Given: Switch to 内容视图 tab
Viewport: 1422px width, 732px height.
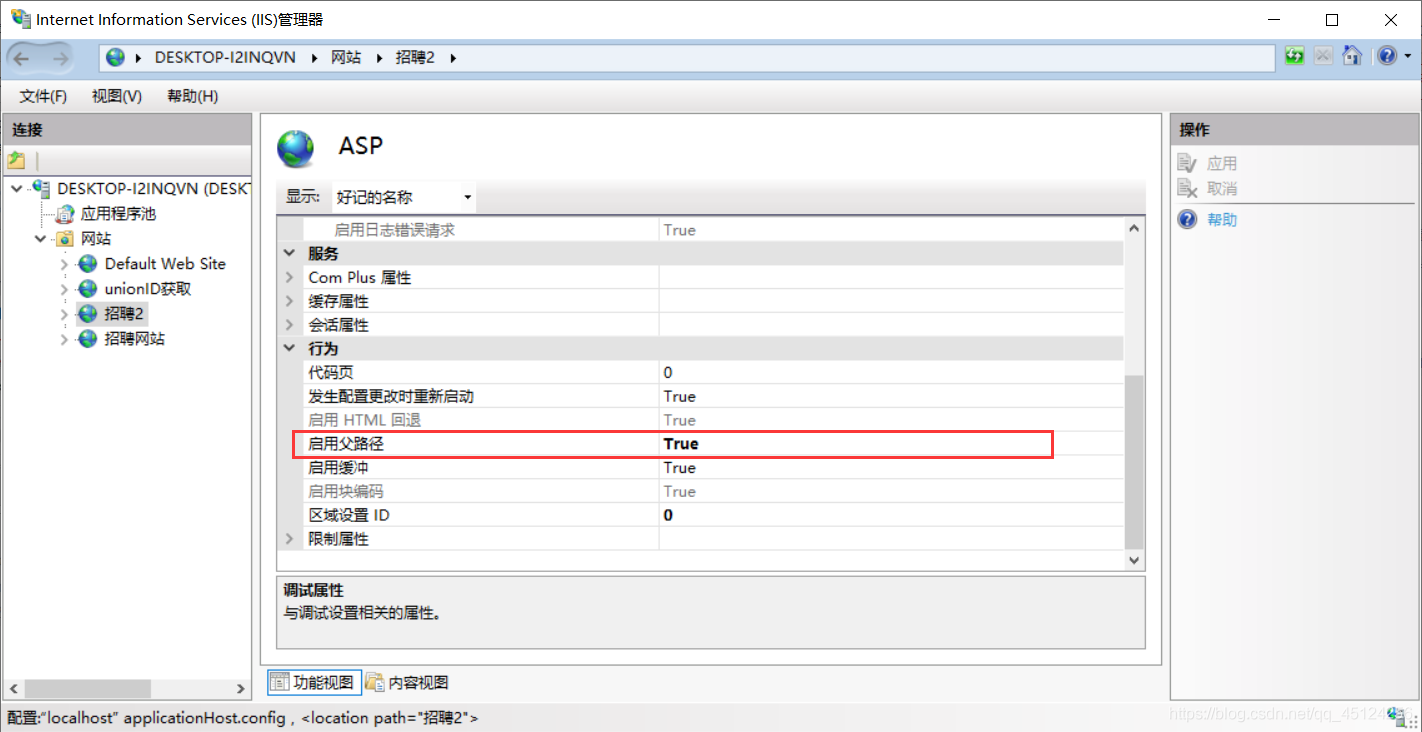Looking at the screenshot, I should tap(407, 682).
